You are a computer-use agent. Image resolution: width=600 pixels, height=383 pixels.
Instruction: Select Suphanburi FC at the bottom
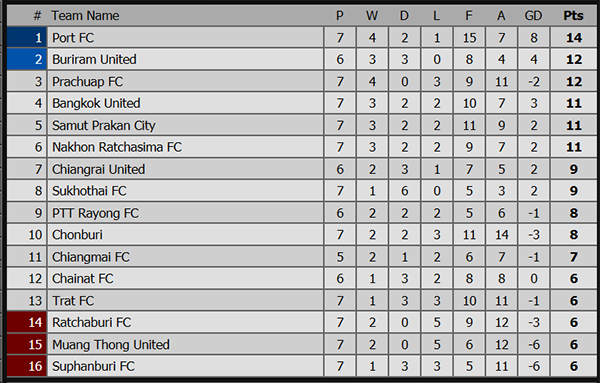pos(93,367)
